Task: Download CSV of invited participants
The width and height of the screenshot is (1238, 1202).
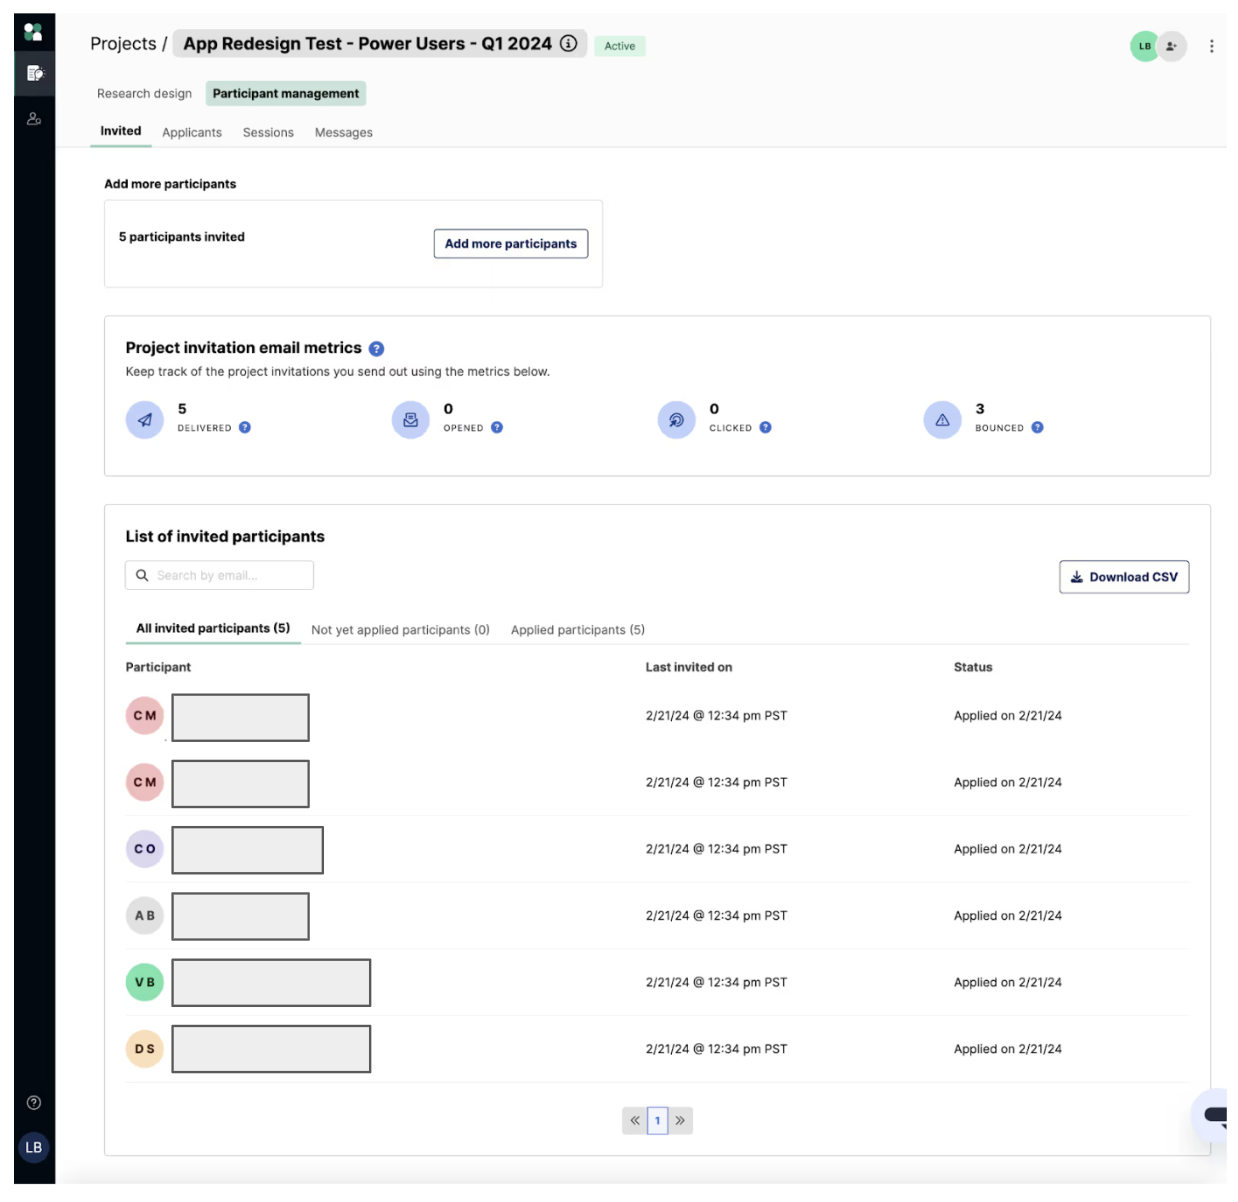Action: (x=1124, y=577)
